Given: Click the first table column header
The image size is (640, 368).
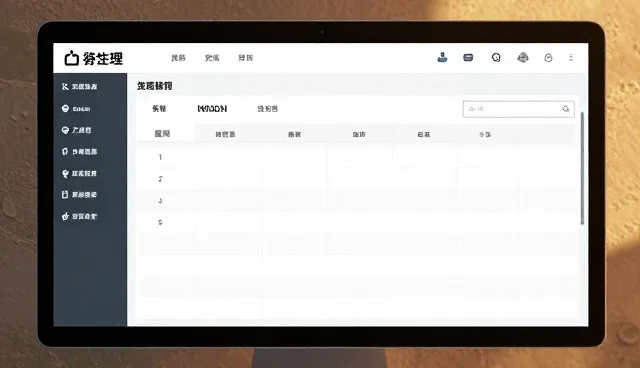Looking at the screenshot, I should 162,133.
